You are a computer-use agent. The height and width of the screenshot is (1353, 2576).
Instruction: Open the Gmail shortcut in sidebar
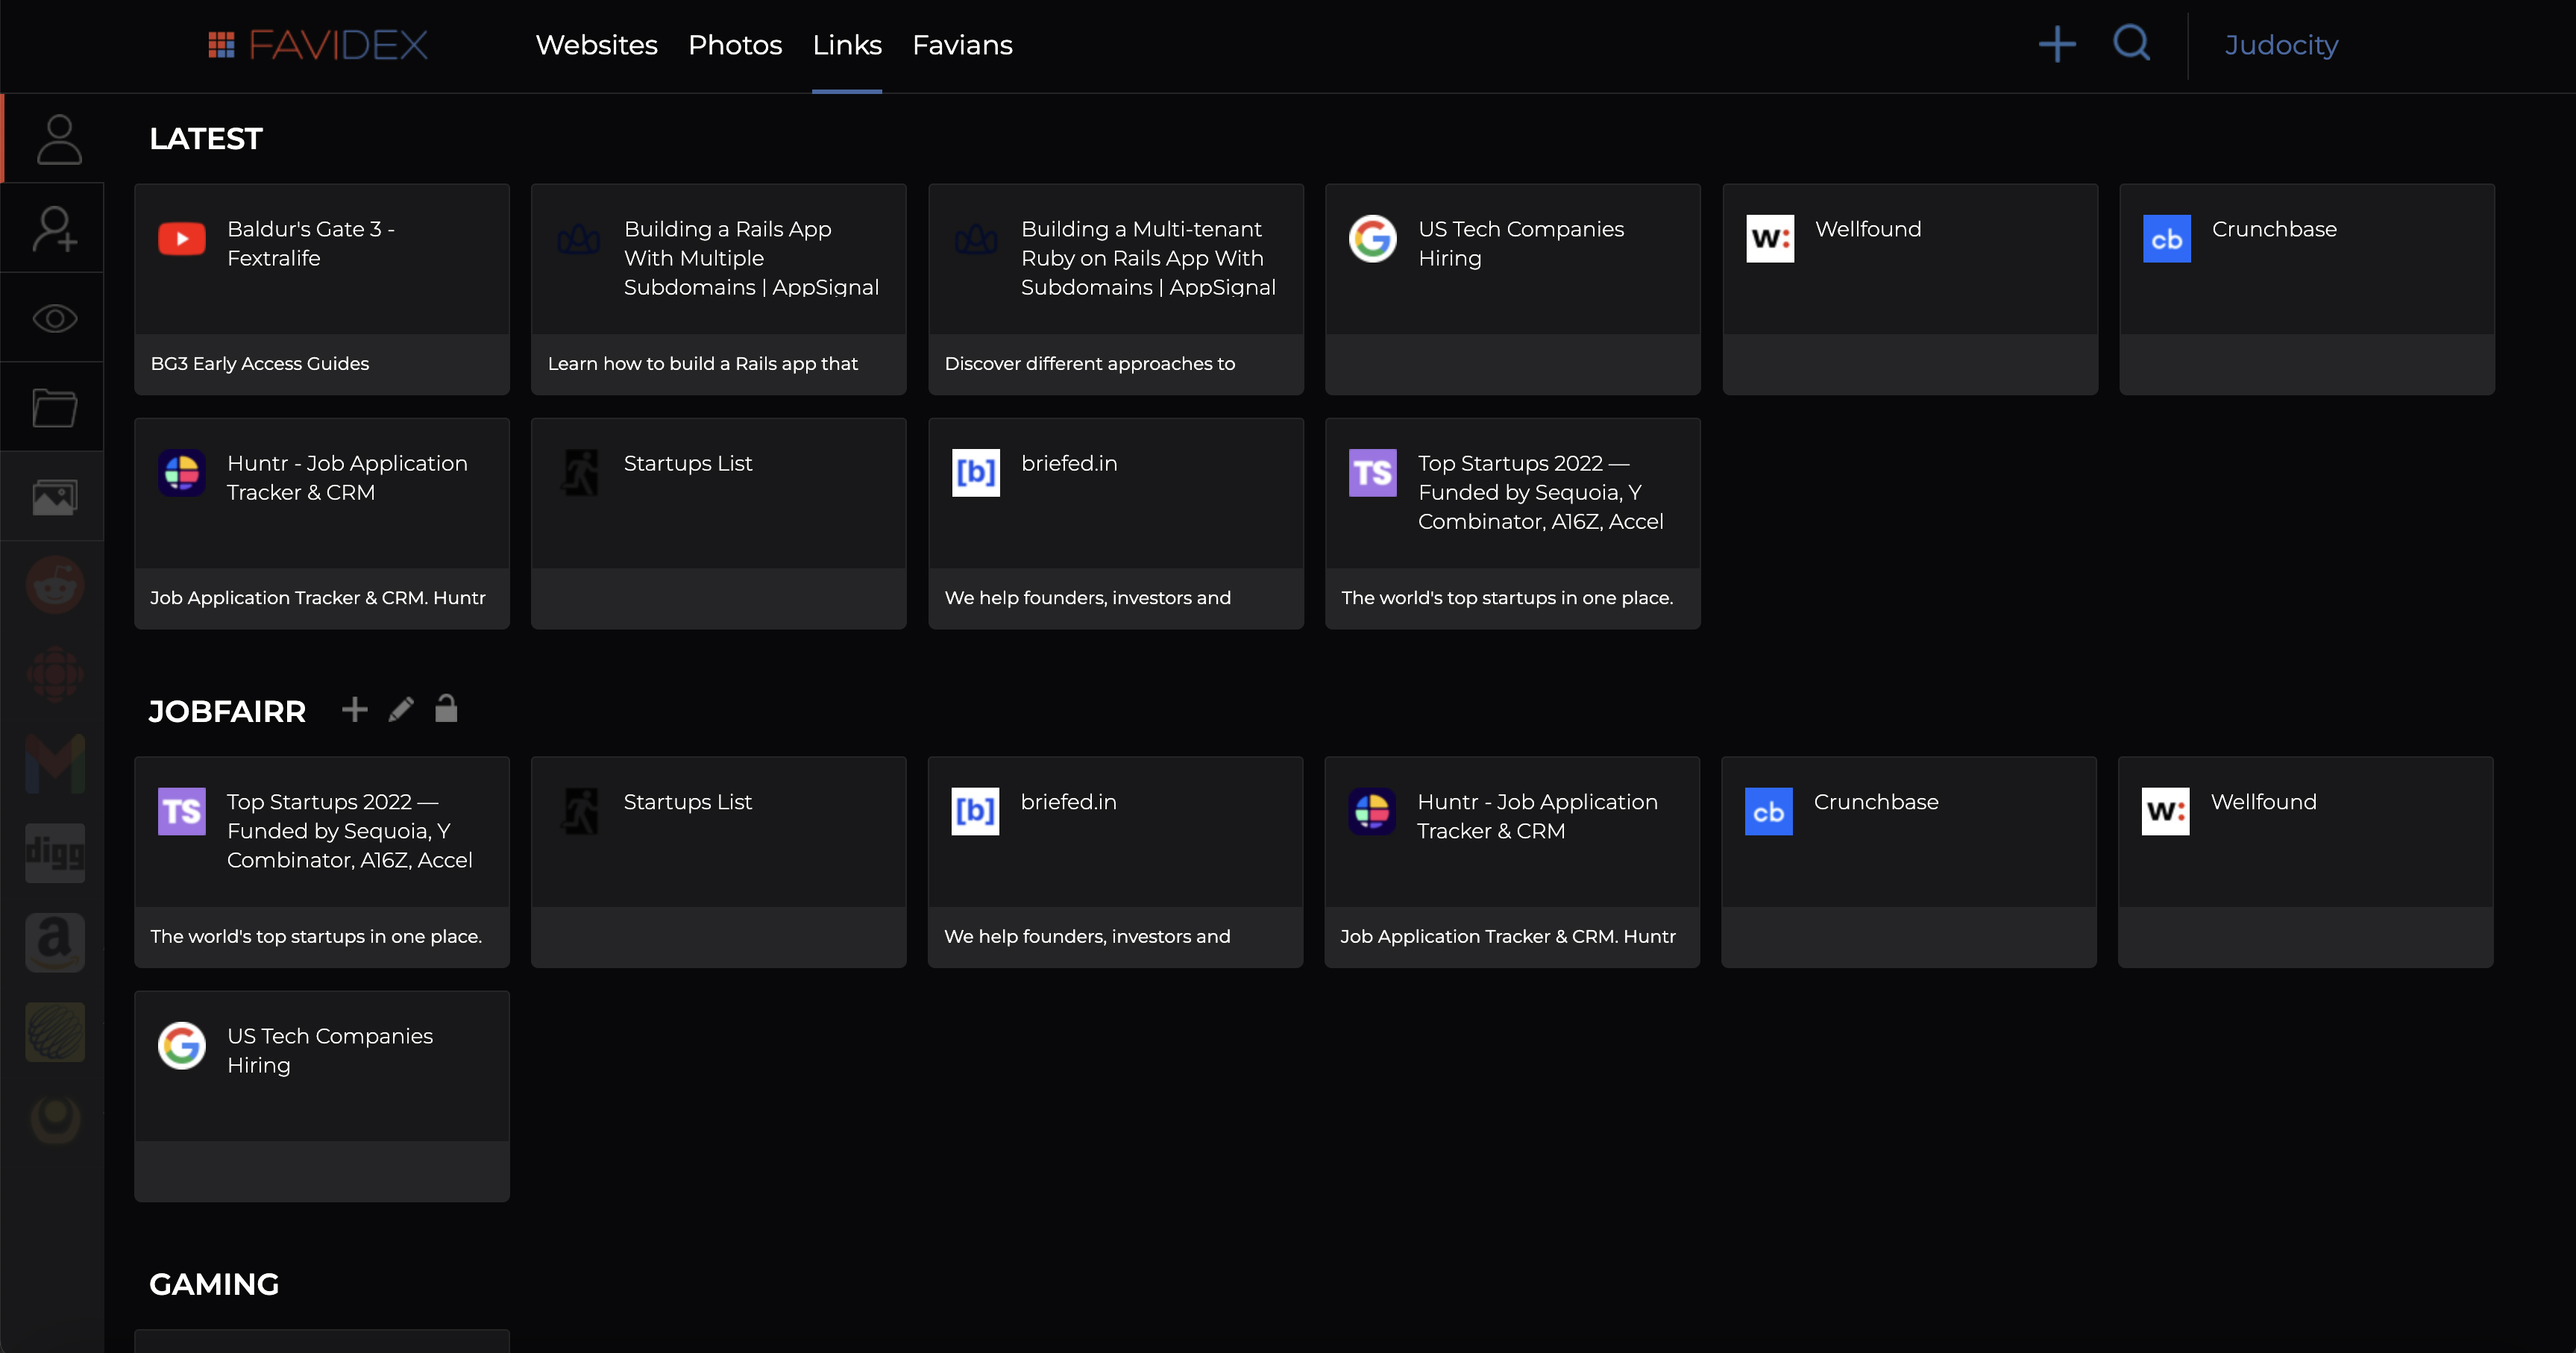54,764
